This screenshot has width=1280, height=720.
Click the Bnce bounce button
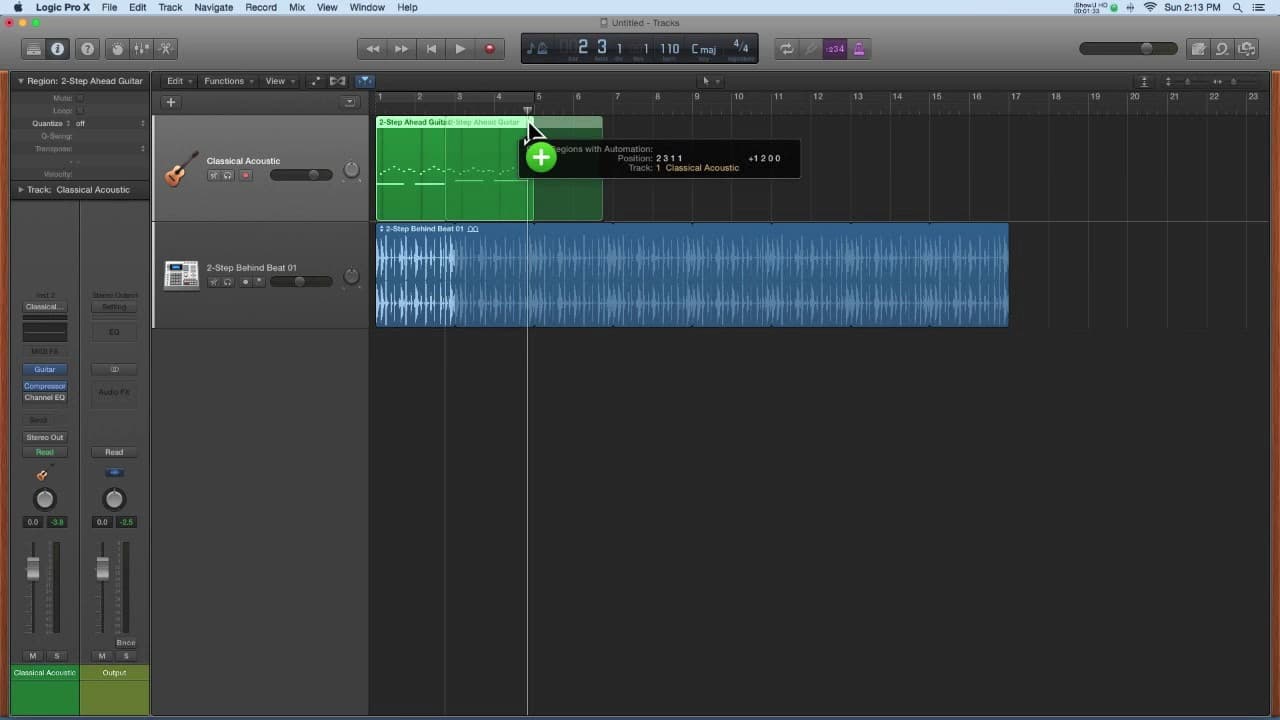[x=126, y=643]
